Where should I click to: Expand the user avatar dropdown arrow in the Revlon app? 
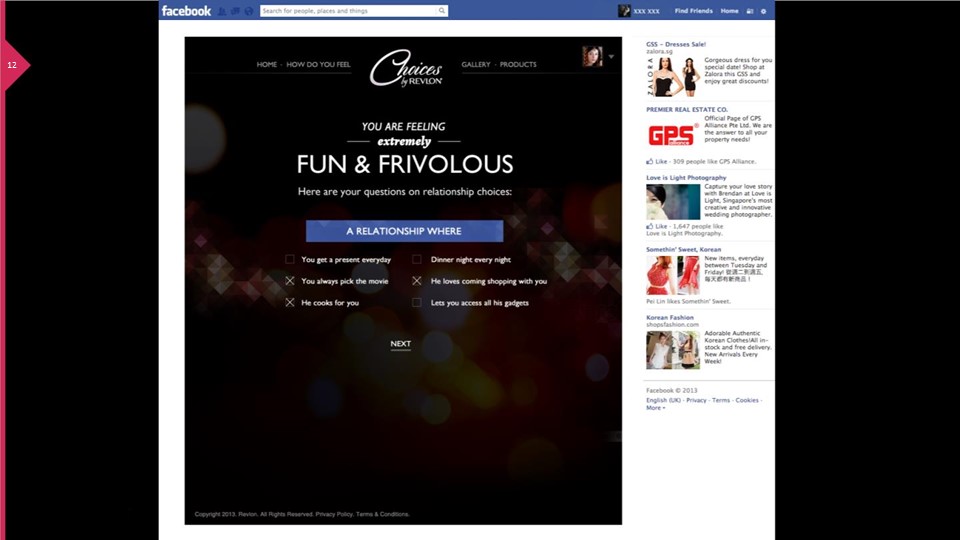[611, 57]
